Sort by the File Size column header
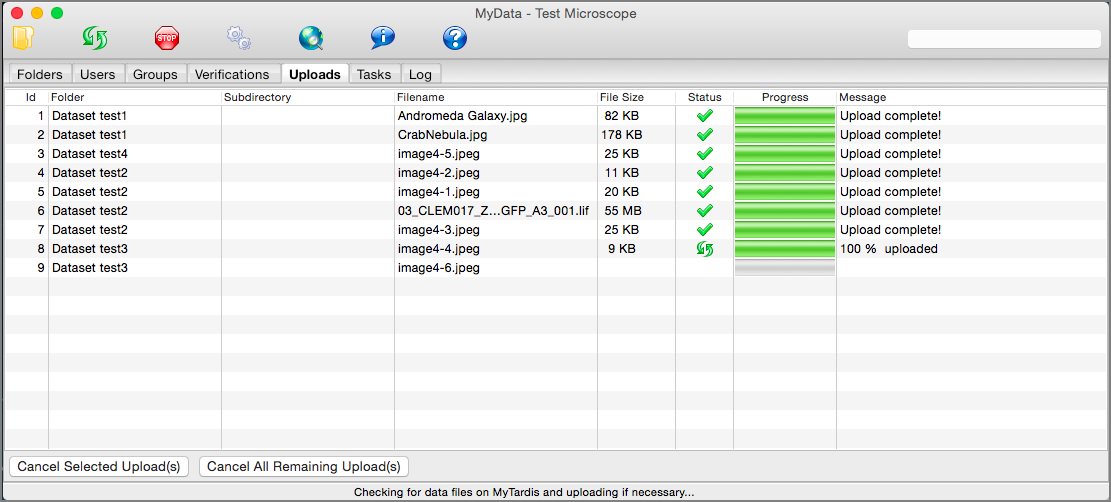1111x502 pixels. click(x=622, y=97)
